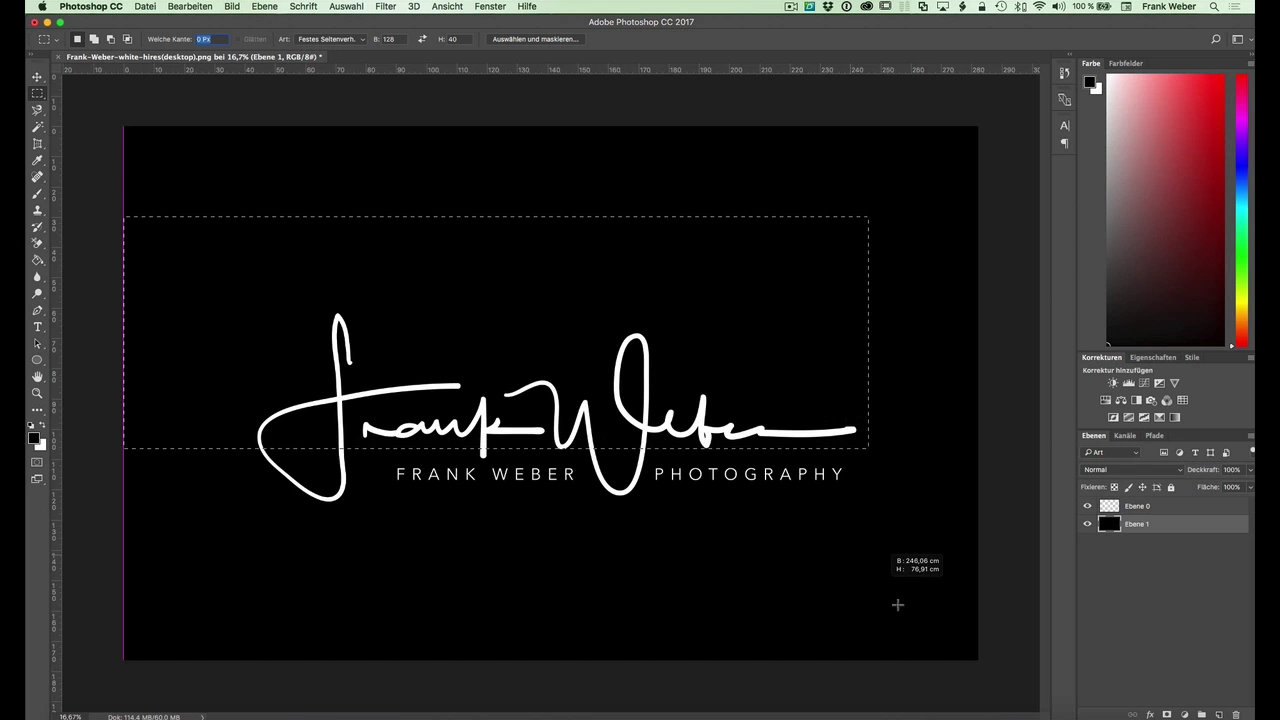Click the Auswählen und maskieren button
The height and width of the screenshot is (720, 1280).
pyautogui.click(x=535, y=39)
